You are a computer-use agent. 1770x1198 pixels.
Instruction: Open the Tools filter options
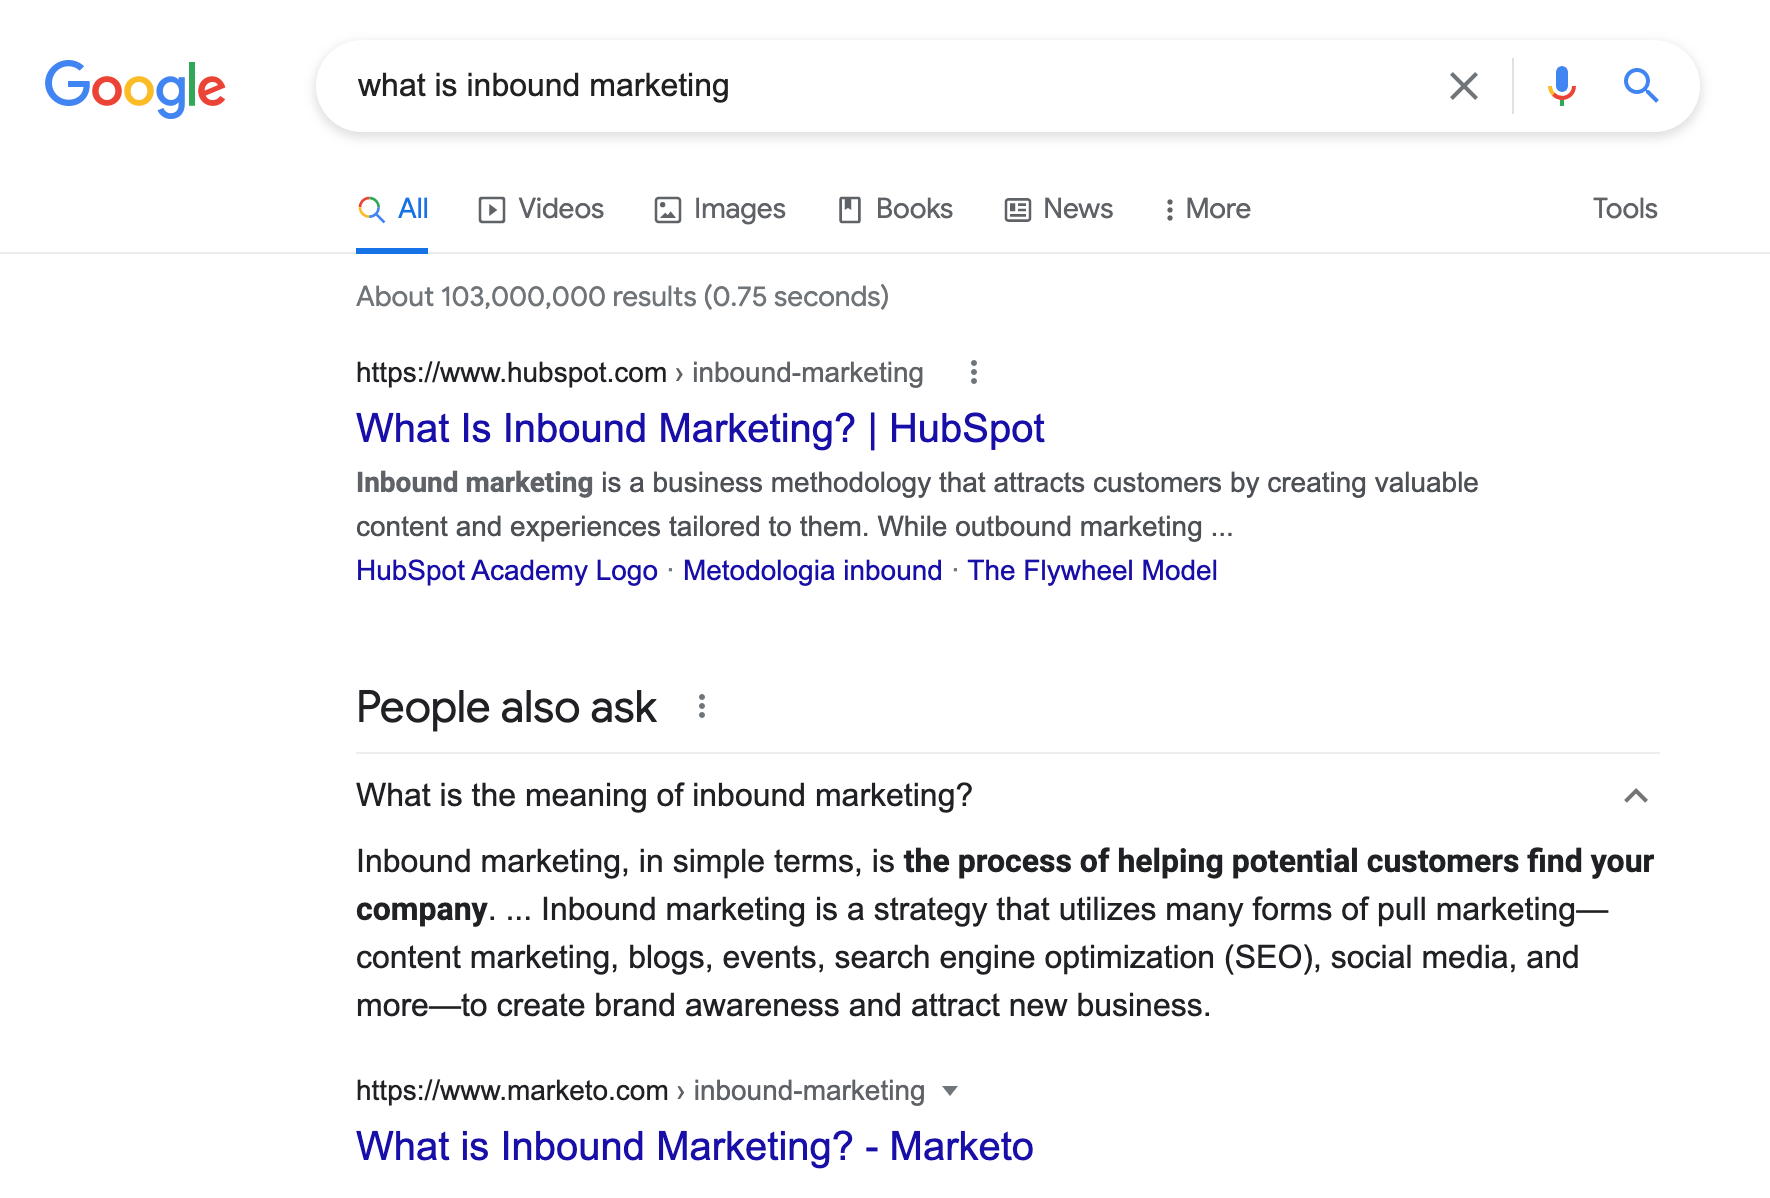1624,209
